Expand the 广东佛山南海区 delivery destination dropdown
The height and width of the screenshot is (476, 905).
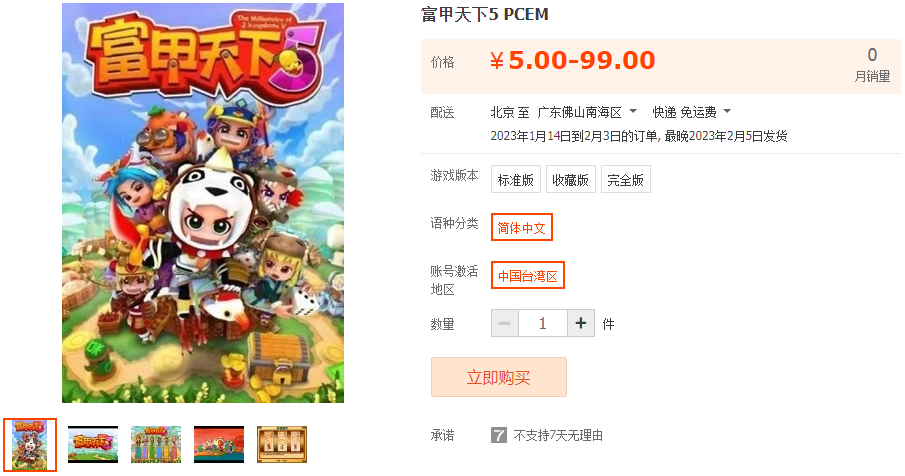point(587,112)
